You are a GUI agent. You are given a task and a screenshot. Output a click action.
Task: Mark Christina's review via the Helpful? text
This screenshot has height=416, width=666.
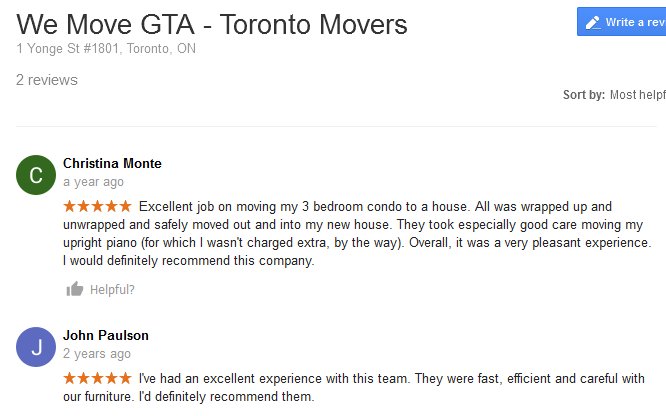(x=112, y=290)
